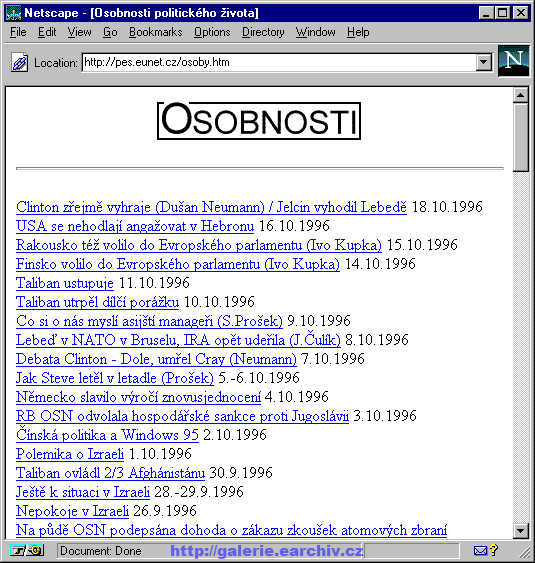Click the scroll up arrow button
The image size is (535, 563).
pyautogui.click(x=520, y=95)
